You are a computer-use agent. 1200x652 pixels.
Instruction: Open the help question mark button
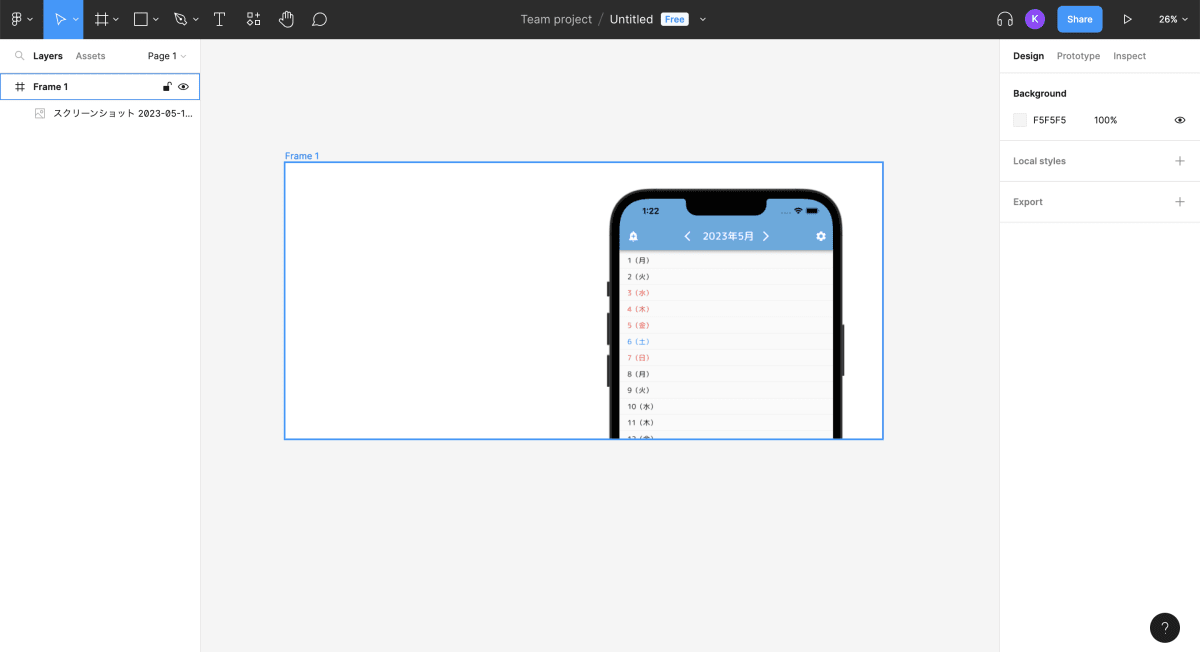click(x=1165, y=627)
